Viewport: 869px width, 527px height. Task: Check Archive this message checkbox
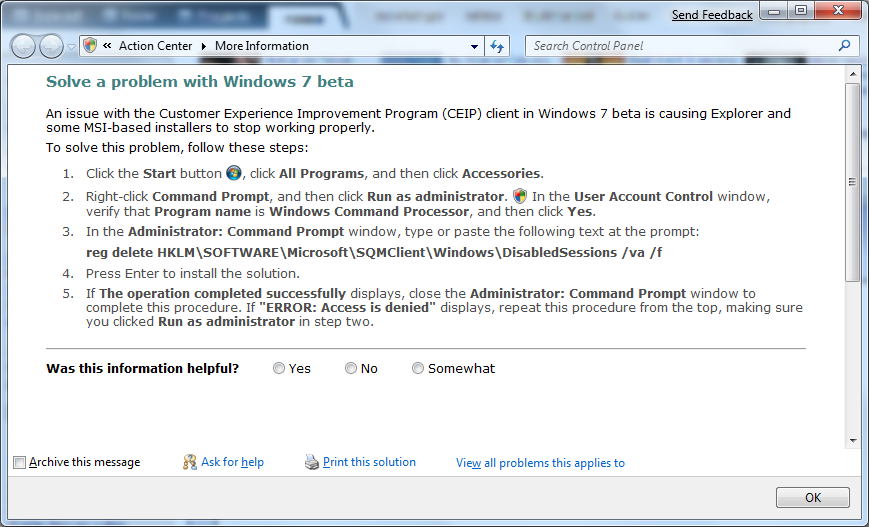(x=19, y=462)
